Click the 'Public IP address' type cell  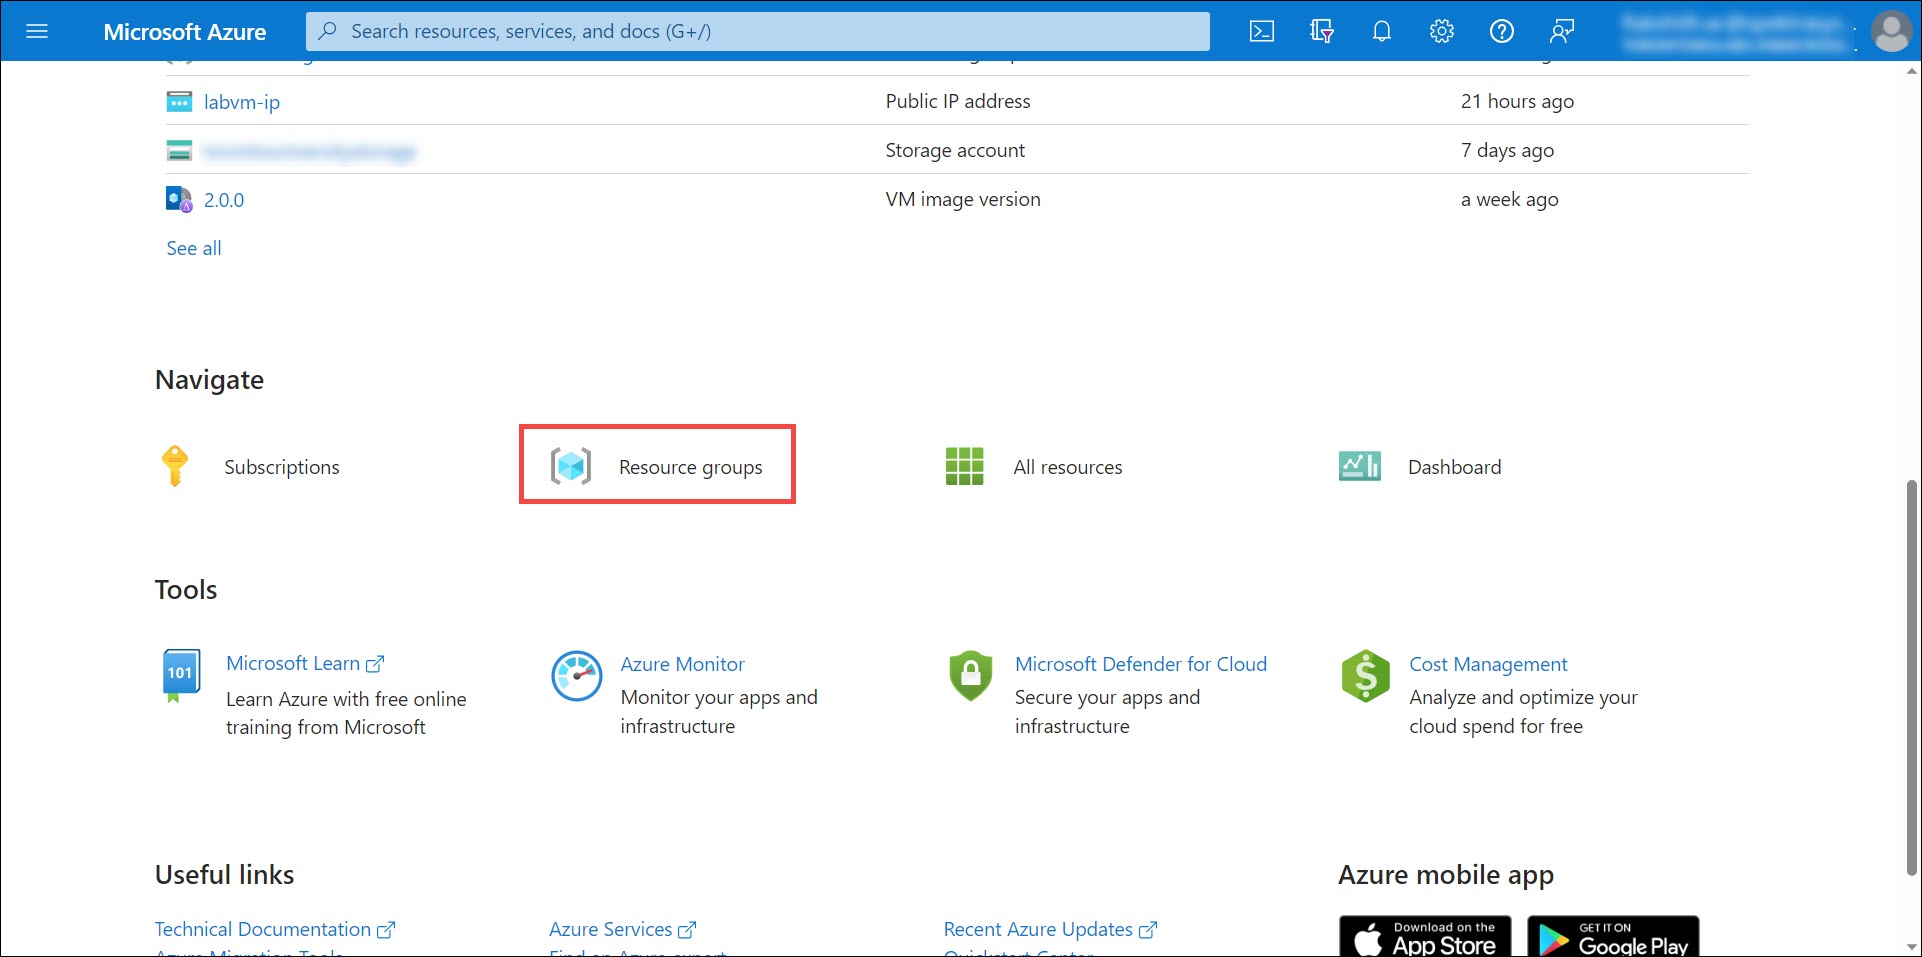958,101
